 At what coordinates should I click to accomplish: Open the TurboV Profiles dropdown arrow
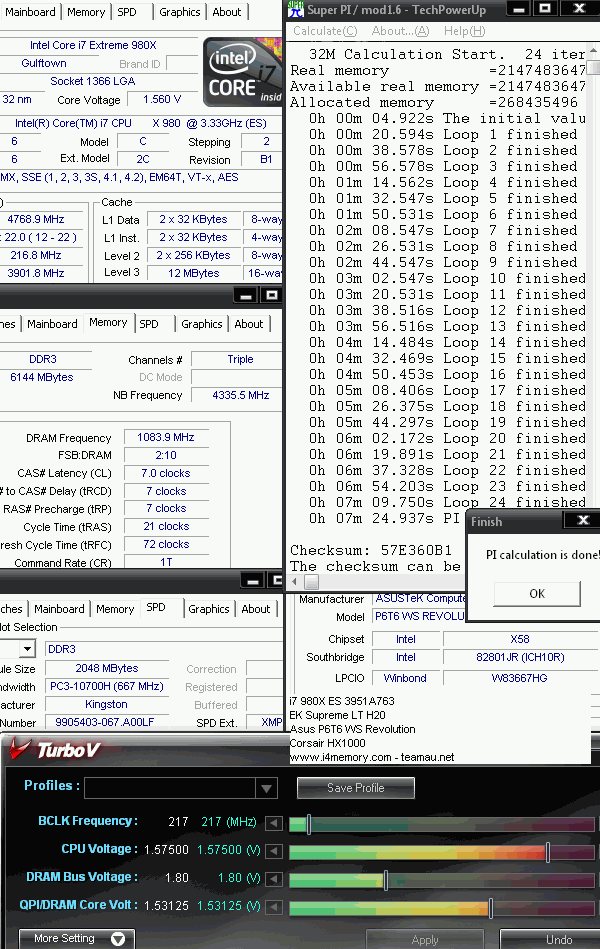[x=266, y=788]
